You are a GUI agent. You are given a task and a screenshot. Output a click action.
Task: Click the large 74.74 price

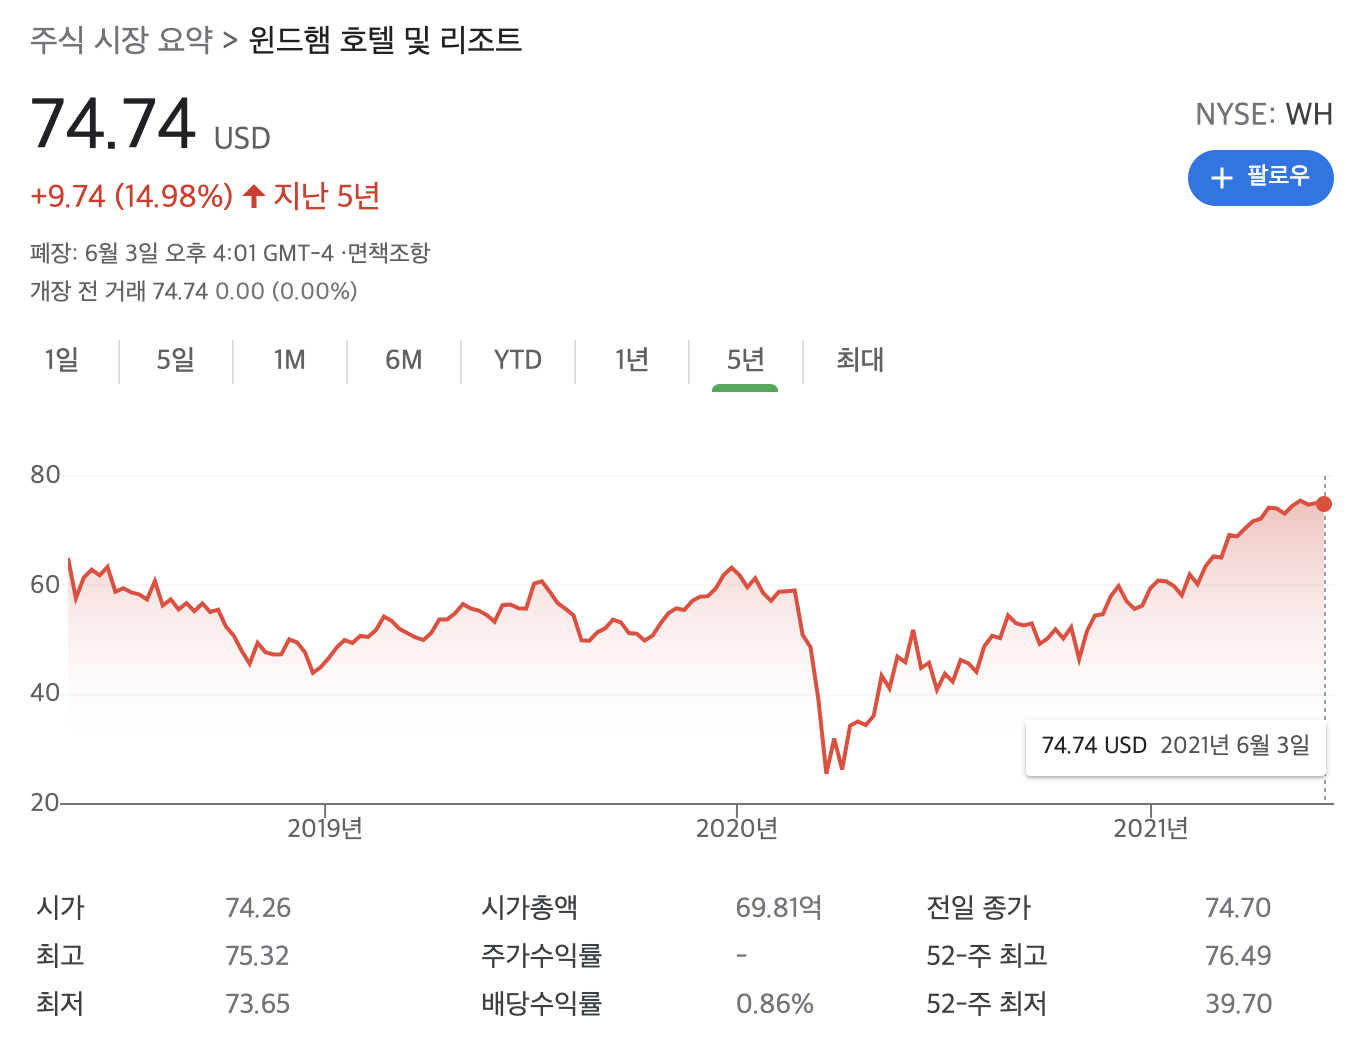(x=113, y=124)
